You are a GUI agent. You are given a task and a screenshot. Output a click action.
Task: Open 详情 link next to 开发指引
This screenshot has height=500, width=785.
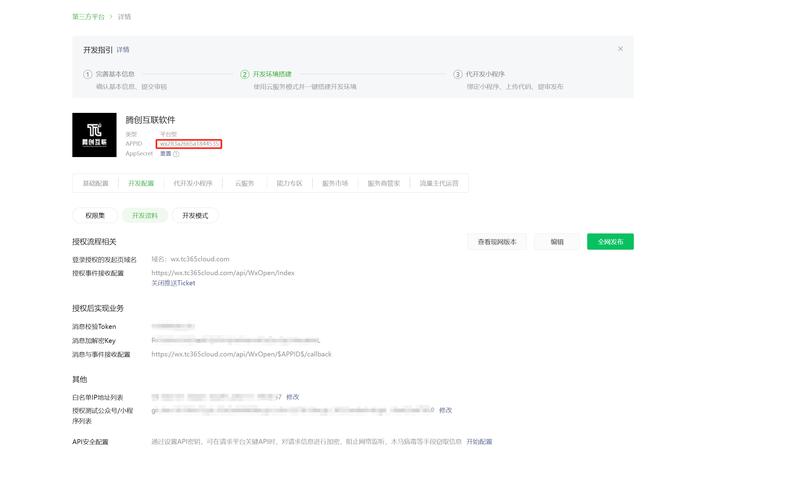coord(123,49)
